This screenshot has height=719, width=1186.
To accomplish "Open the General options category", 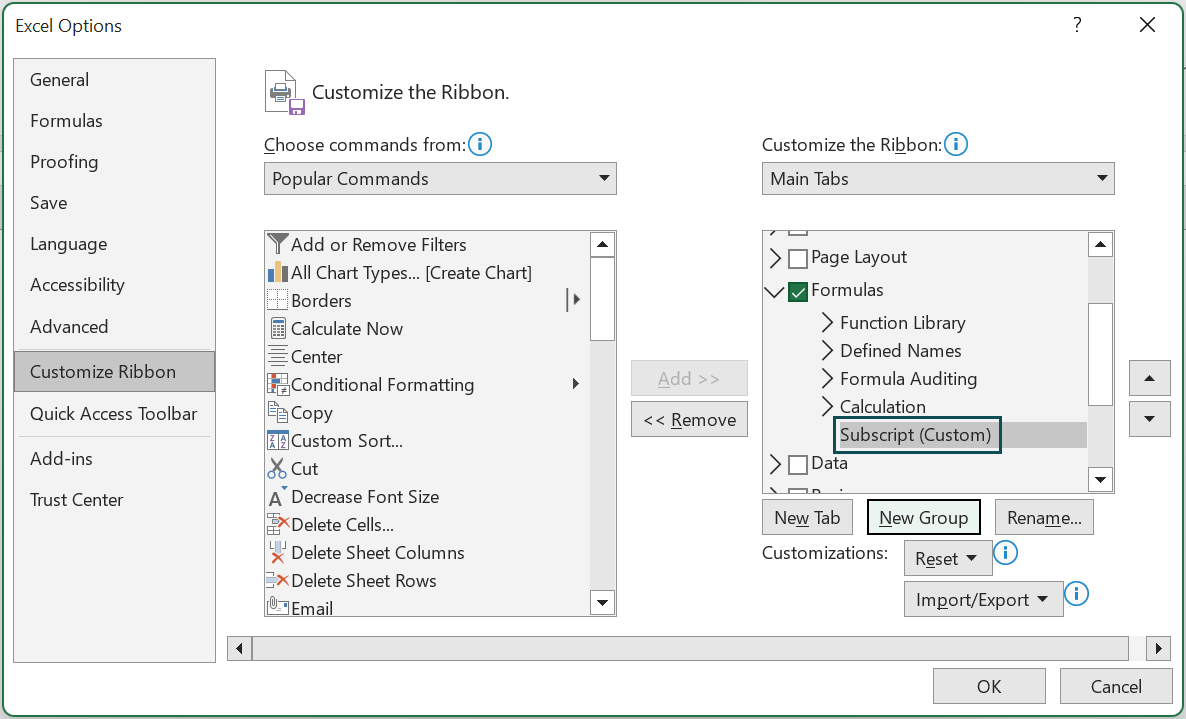I will pos(114,79).
